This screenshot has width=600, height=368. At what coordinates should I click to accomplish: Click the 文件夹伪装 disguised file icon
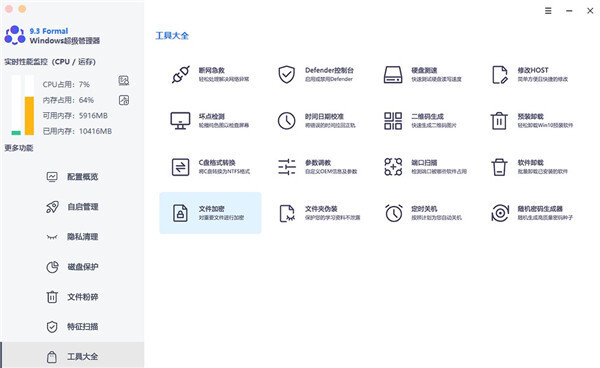click(287, 213)
